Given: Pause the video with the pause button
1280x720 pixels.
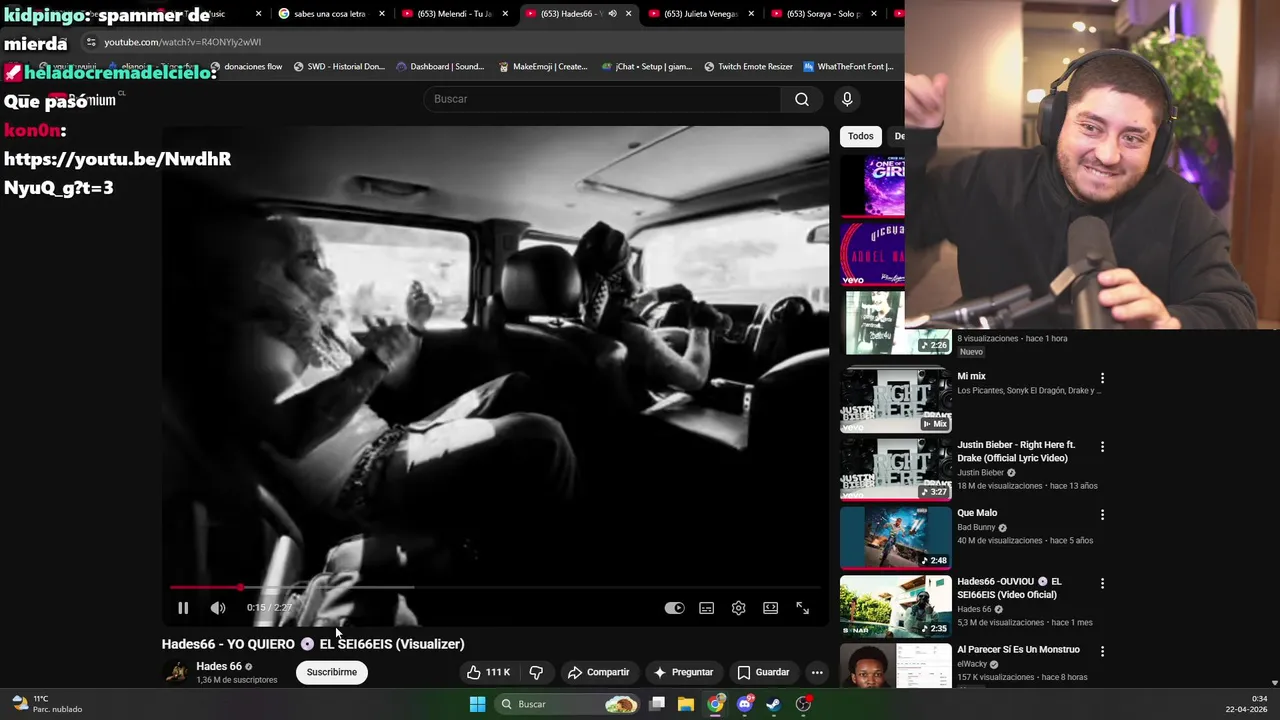Looking at the screenshot, I should [183, 608].
